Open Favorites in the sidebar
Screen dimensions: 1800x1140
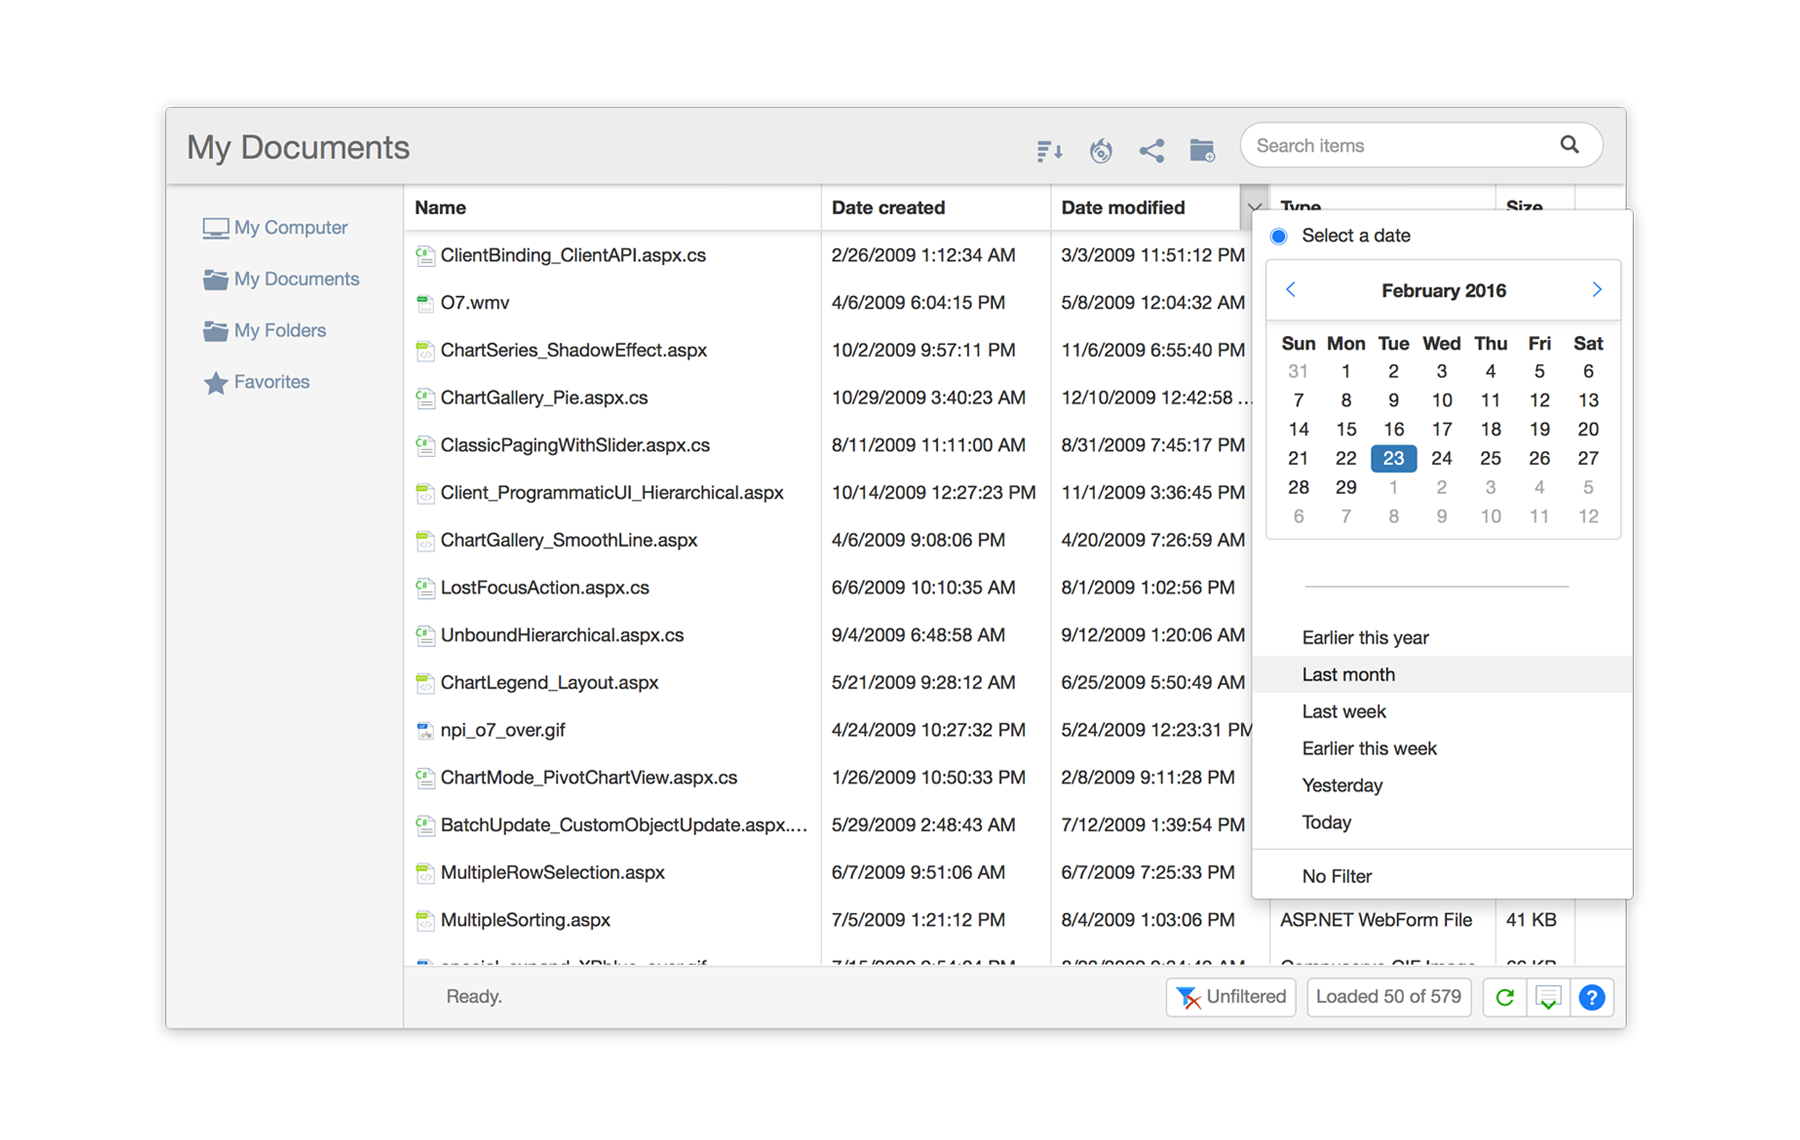[271, 382]
